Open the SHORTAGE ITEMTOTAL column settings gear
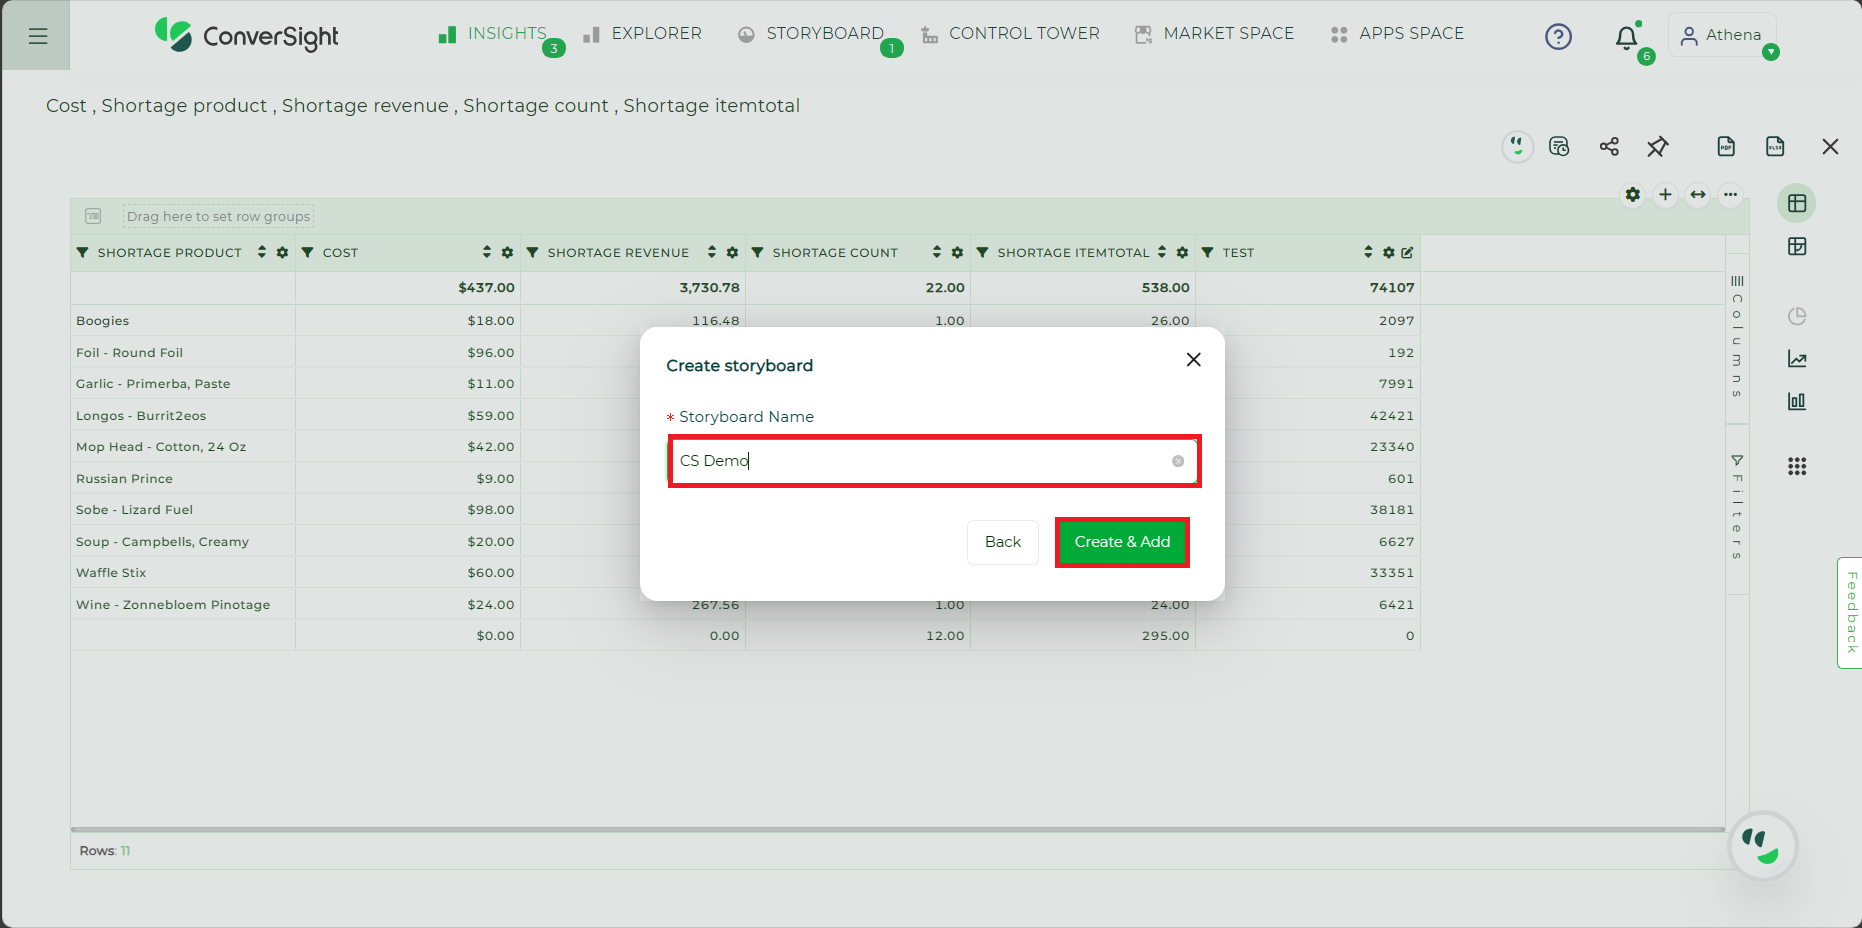Image resolution: width=1862 pixels, height=928 pixels. coord(1183,253)
